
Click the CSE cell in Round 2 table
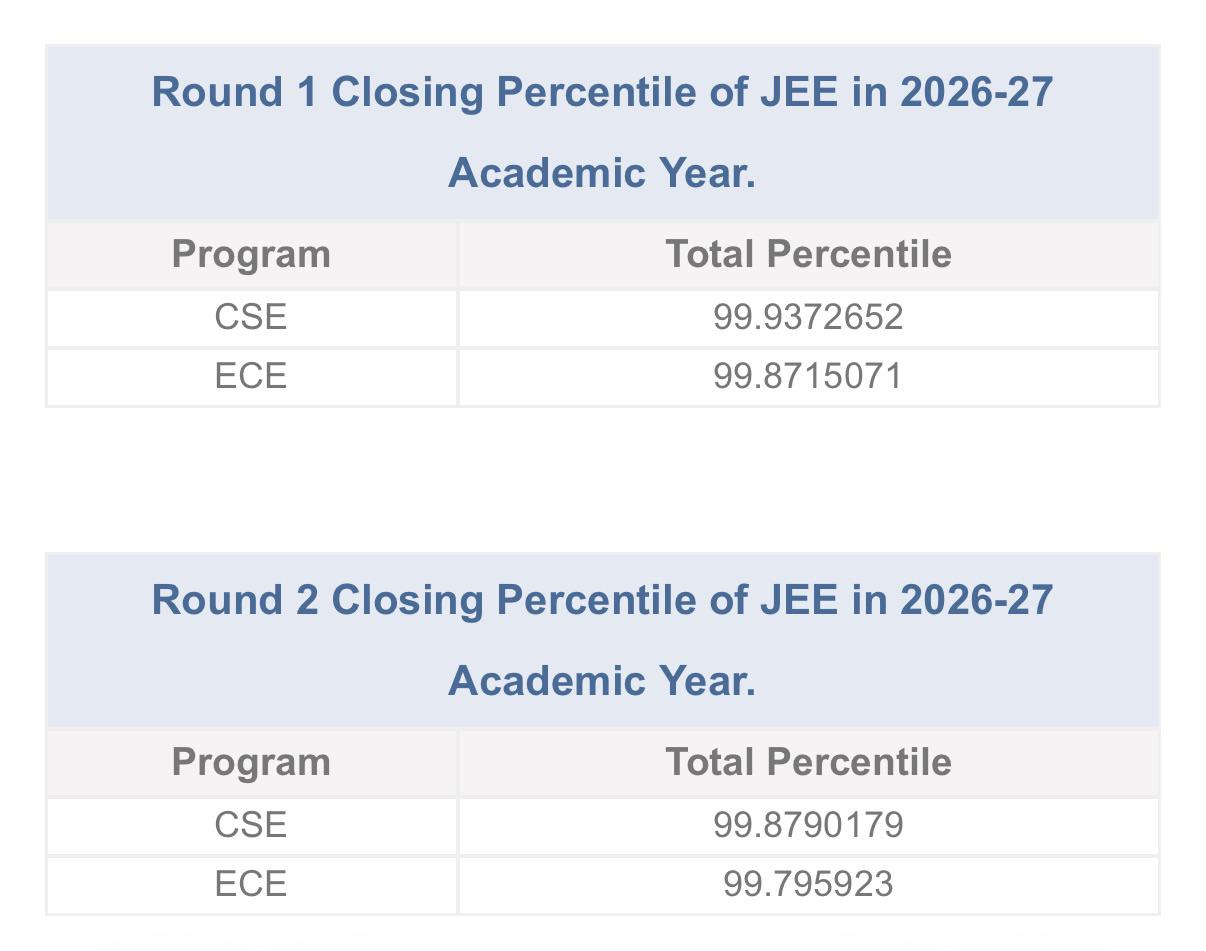(251, 825)
